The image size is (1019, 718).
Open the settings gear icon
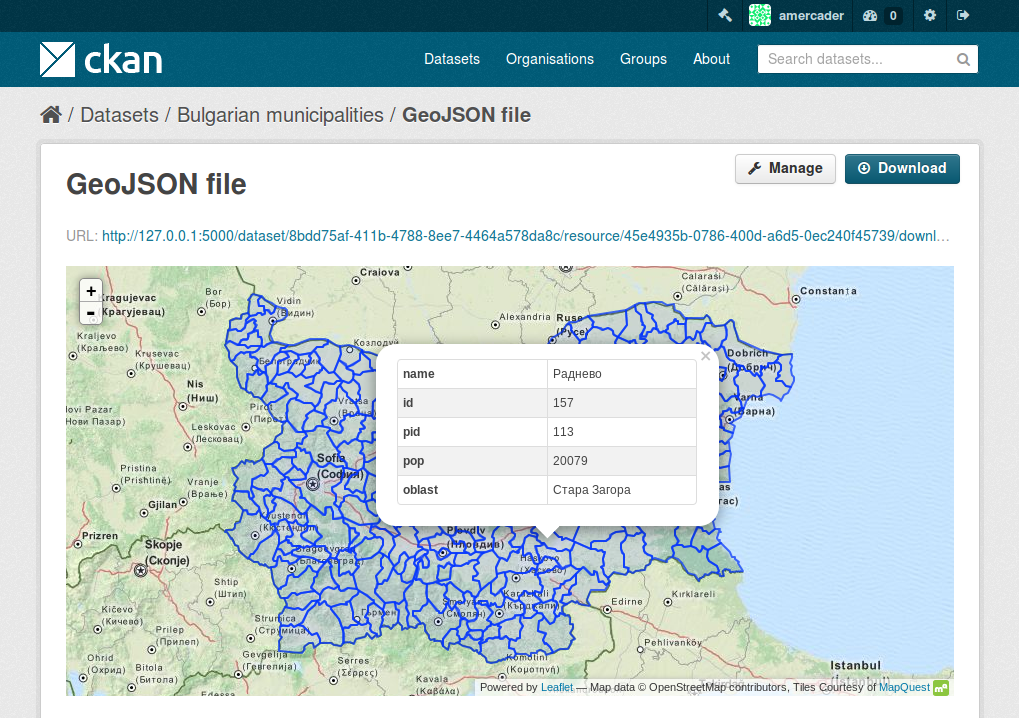pos(930,15)
